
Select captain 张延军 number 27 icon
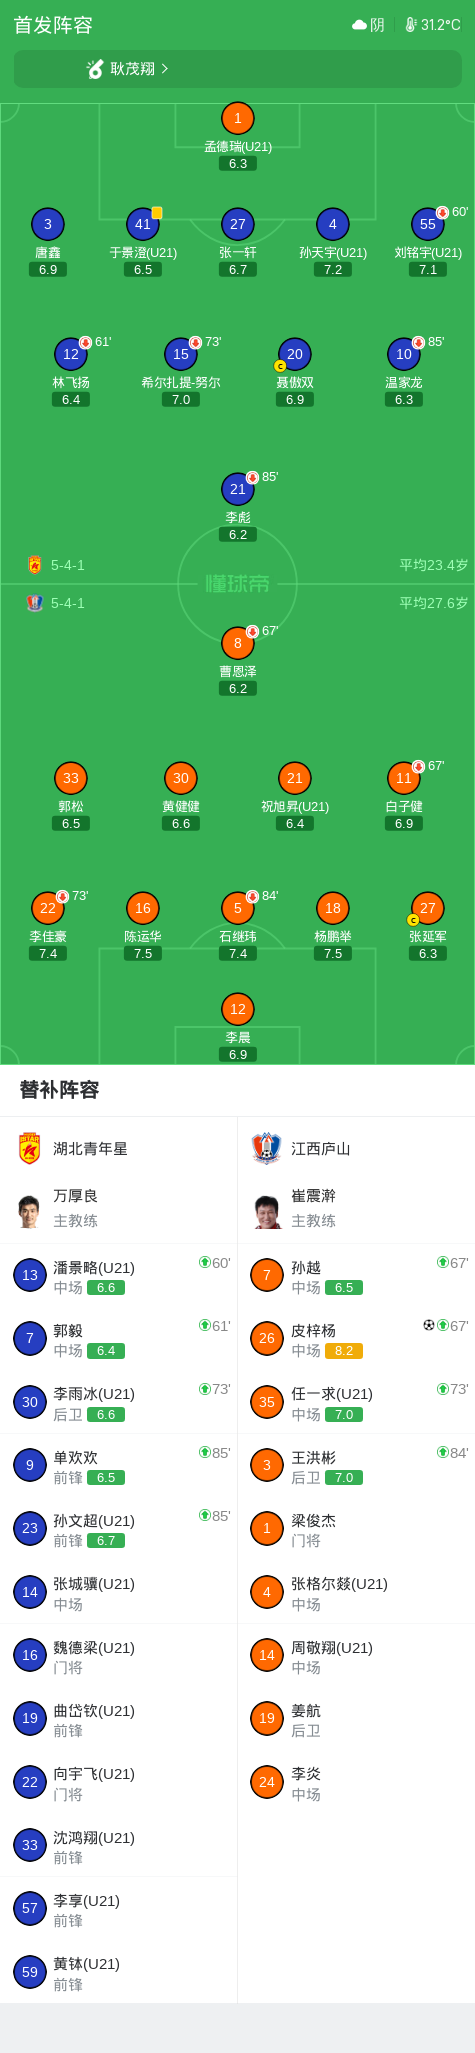click(x=428, y=909)
